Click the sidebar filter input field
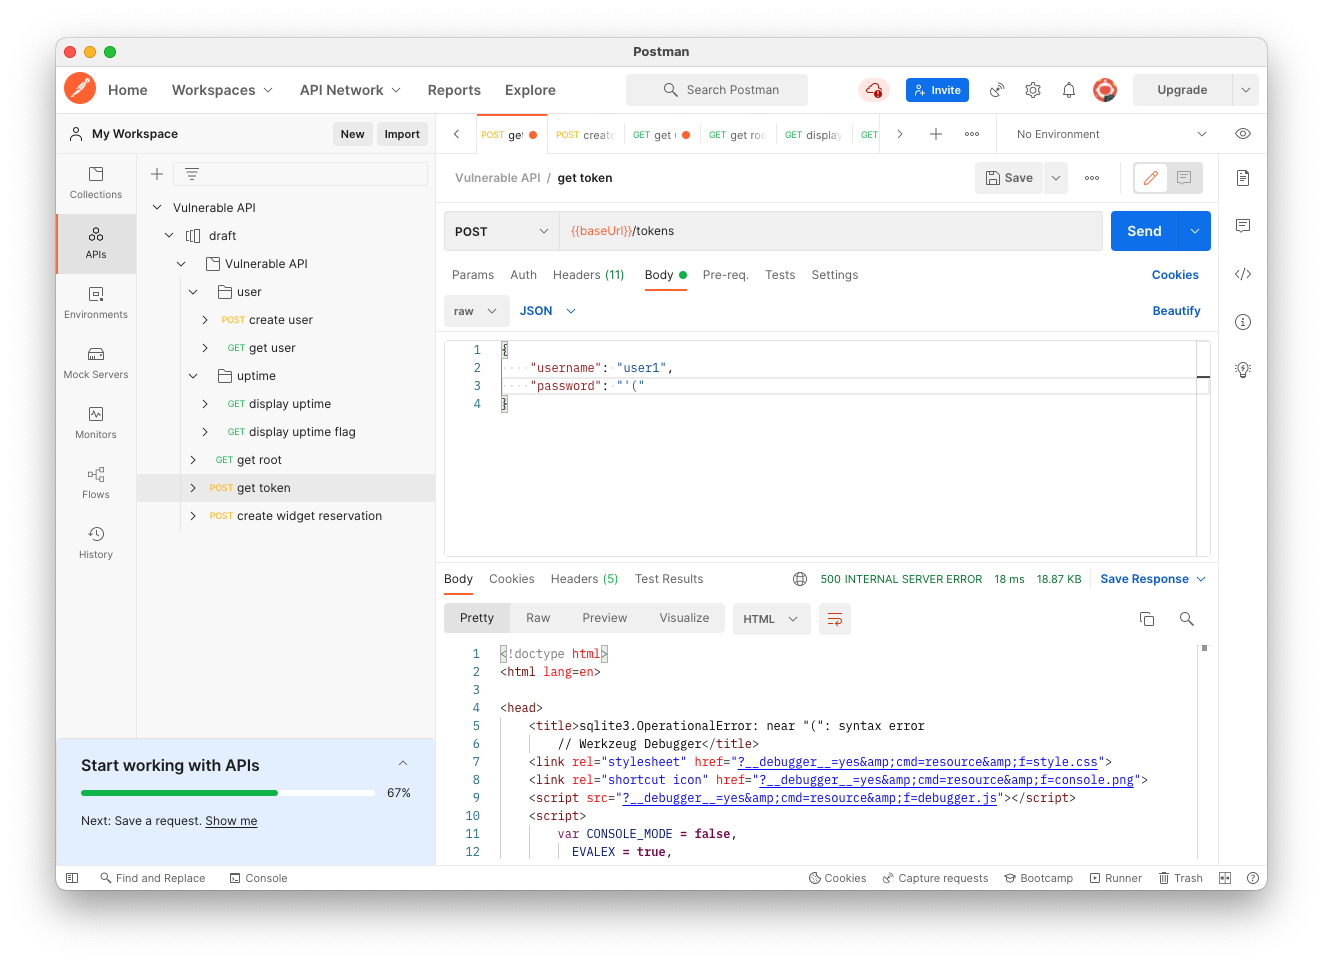1323x964 pixels. pyautogui.click(x=300, y=174)
